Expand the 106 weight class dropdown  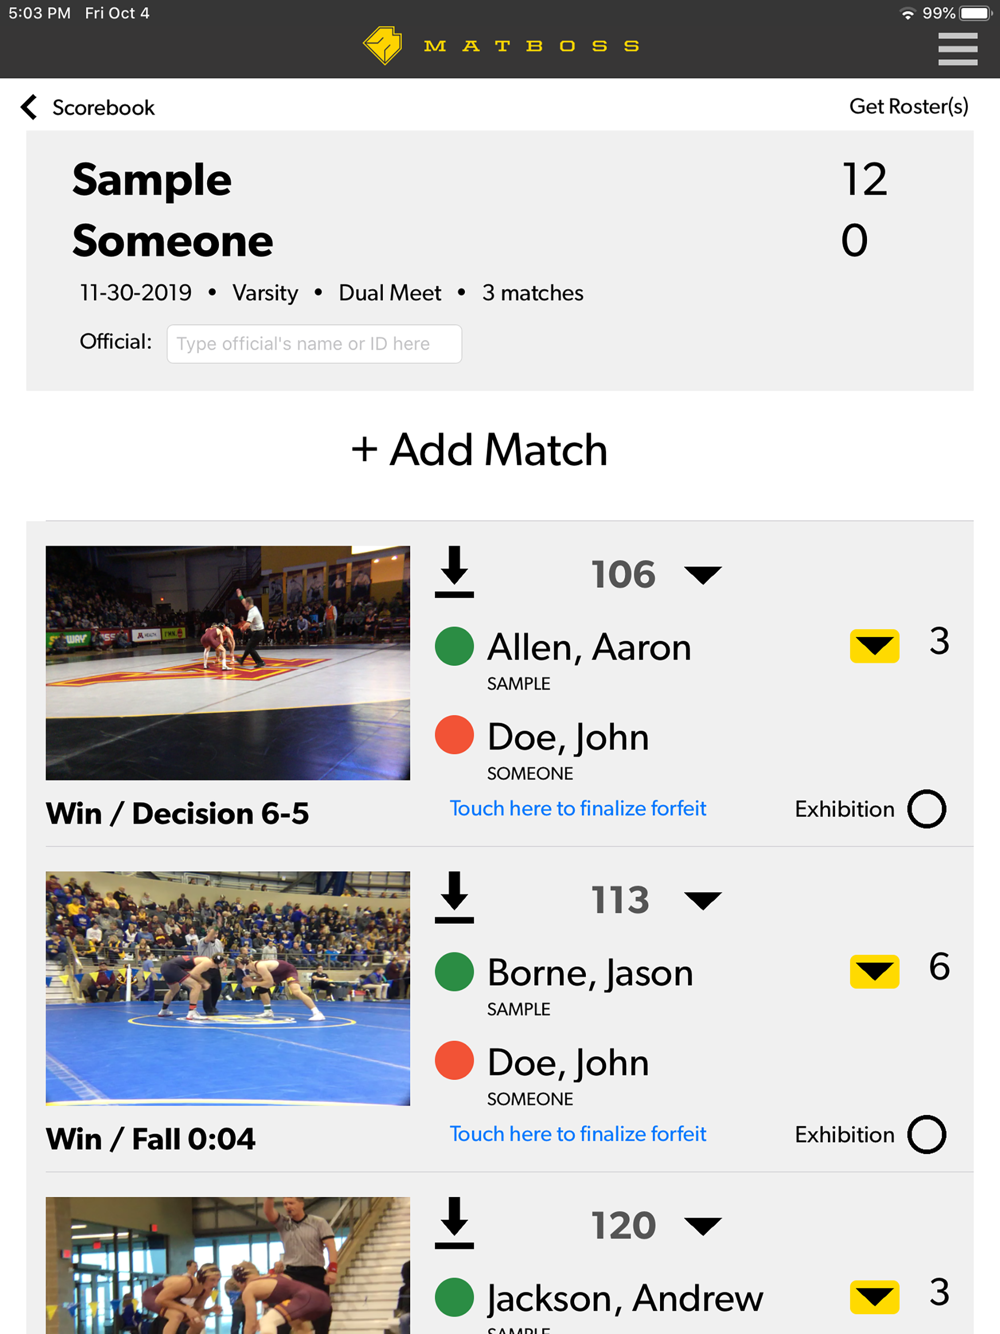(703, 575)
